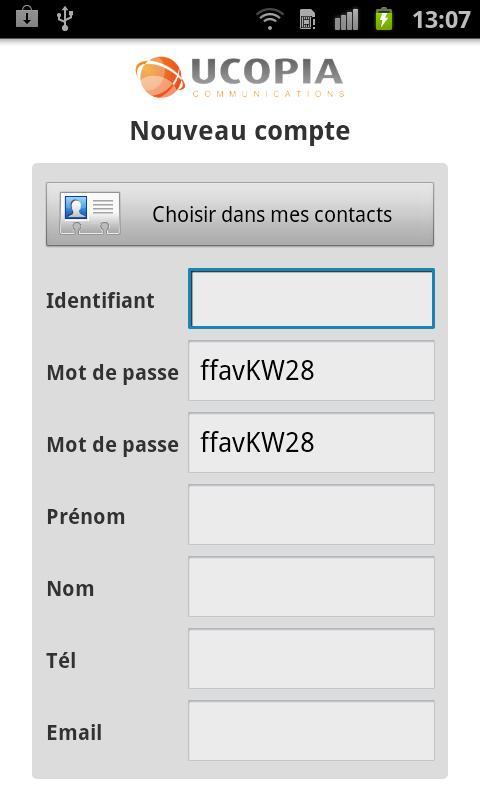Click the Prénom text field
480x800 pixels.
click(x=311, y=515)
